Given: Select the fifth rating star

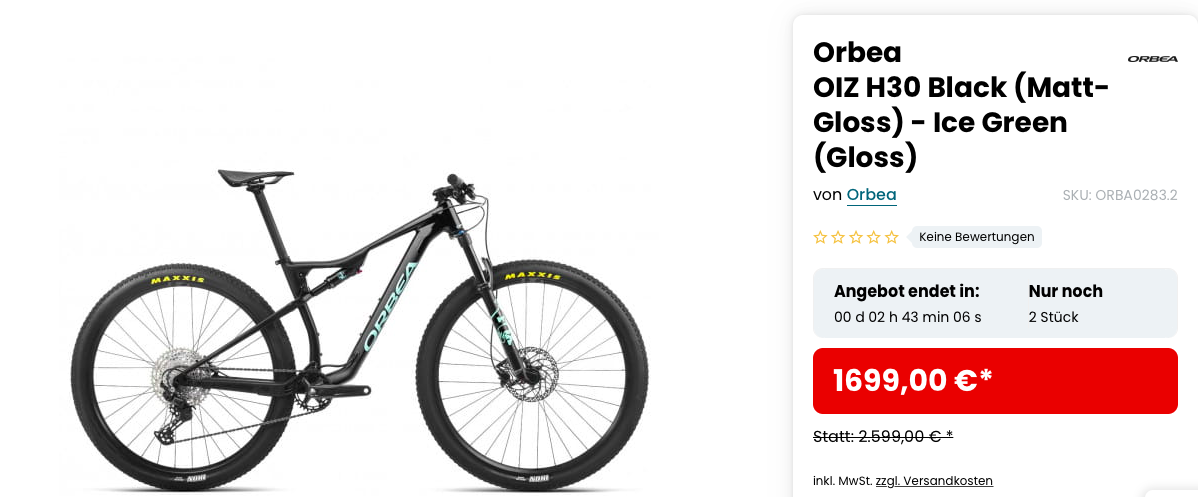Looking at the screenshot, I should (892, 237).
